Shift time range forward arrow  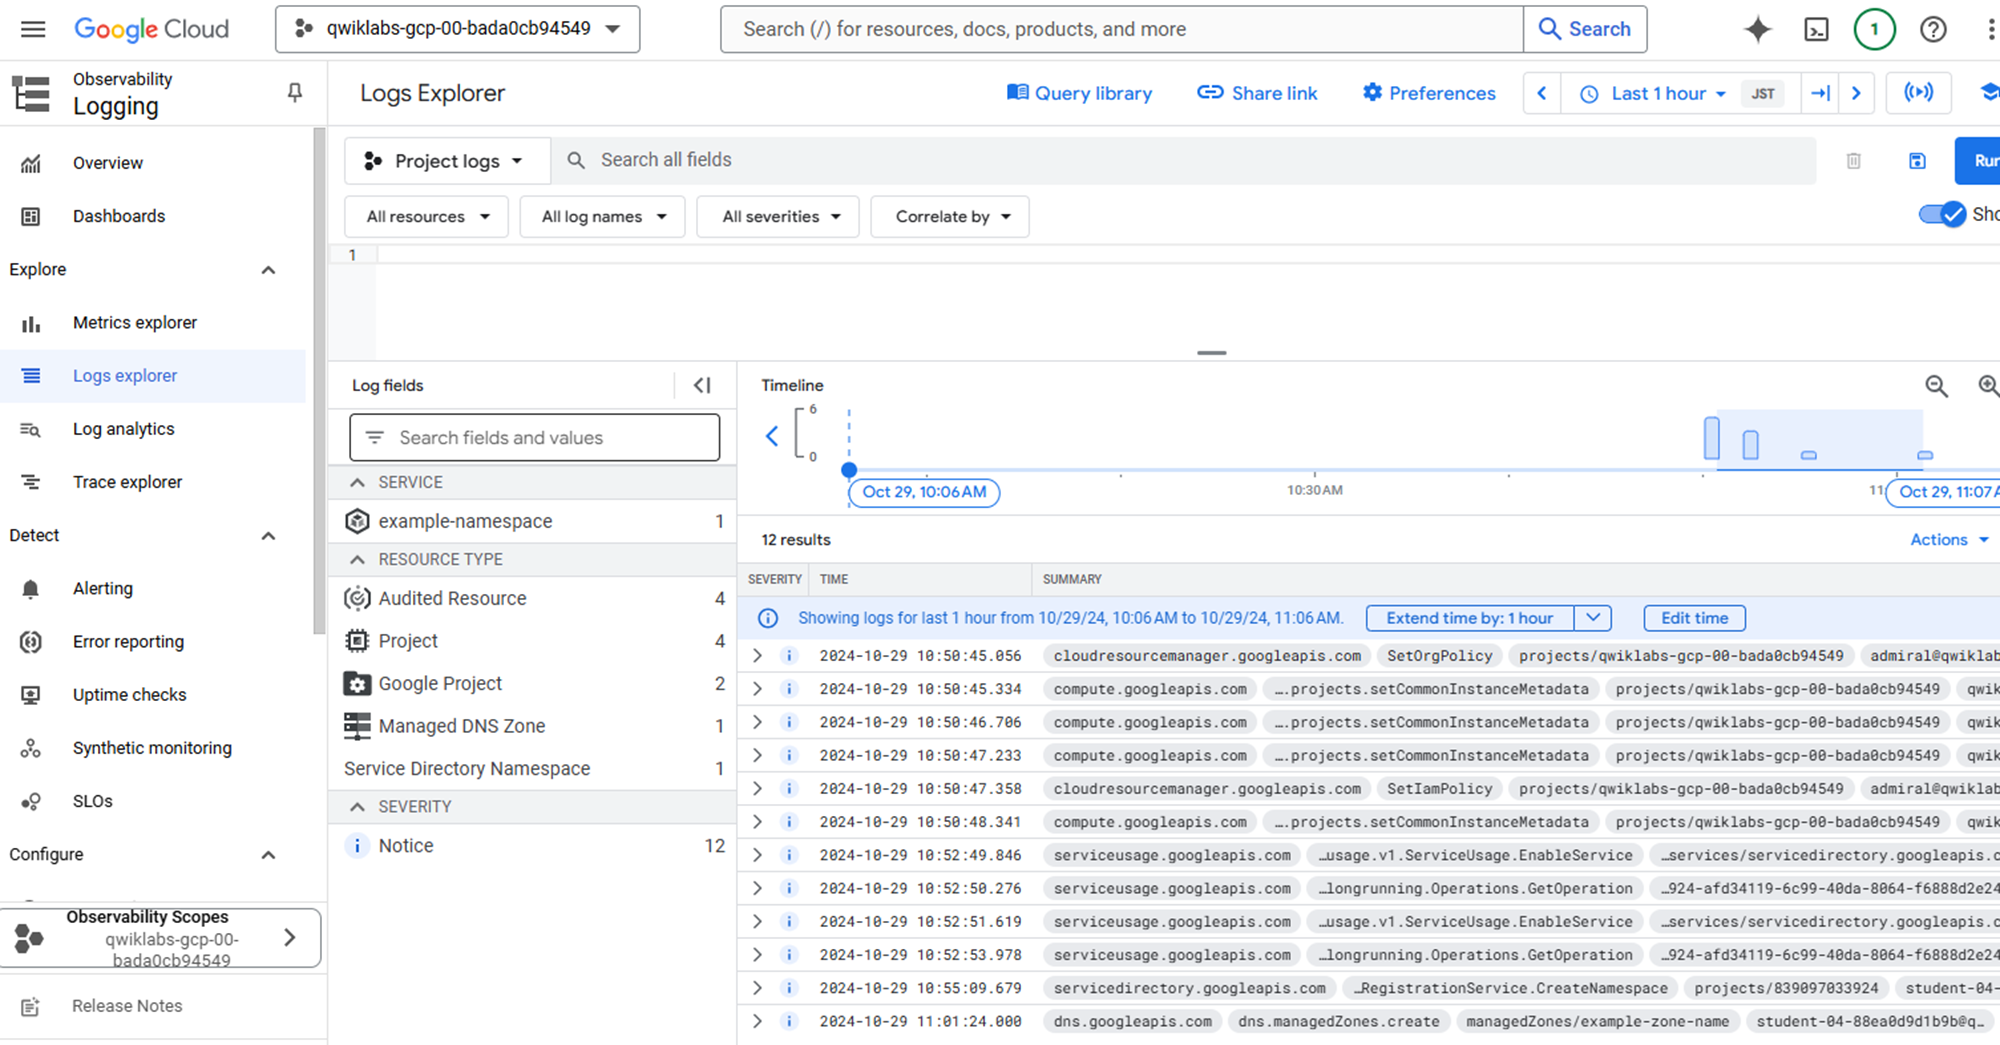coord(1856,93)
